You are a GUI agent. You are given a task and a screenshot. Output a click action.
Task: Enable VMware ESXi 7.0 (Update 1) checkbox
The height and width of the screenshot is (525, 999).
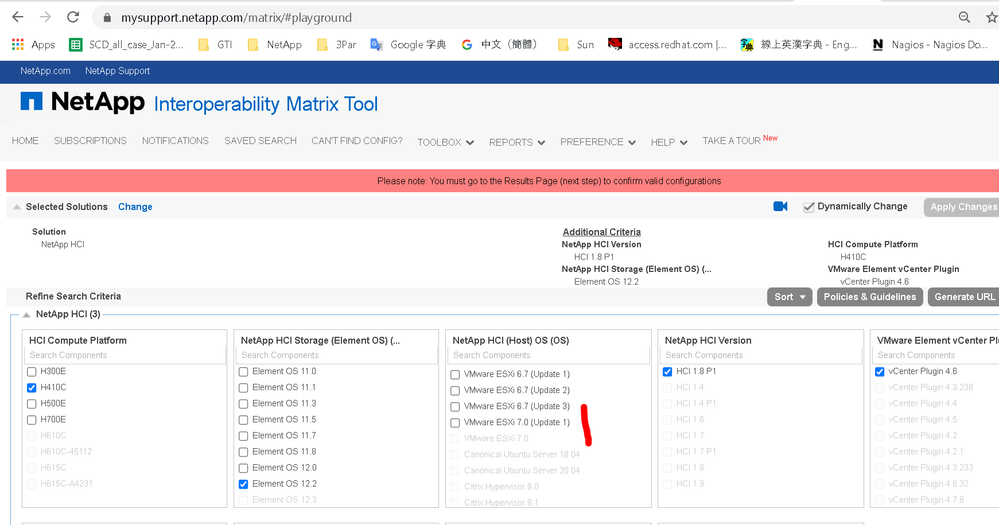455,422
